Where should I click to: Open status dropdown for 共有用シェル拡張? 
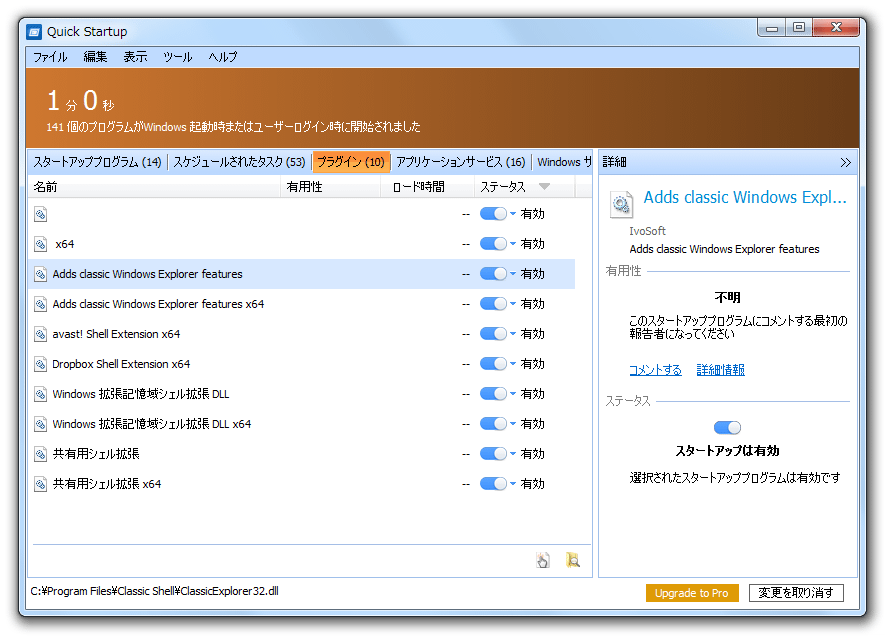[513, 454]
